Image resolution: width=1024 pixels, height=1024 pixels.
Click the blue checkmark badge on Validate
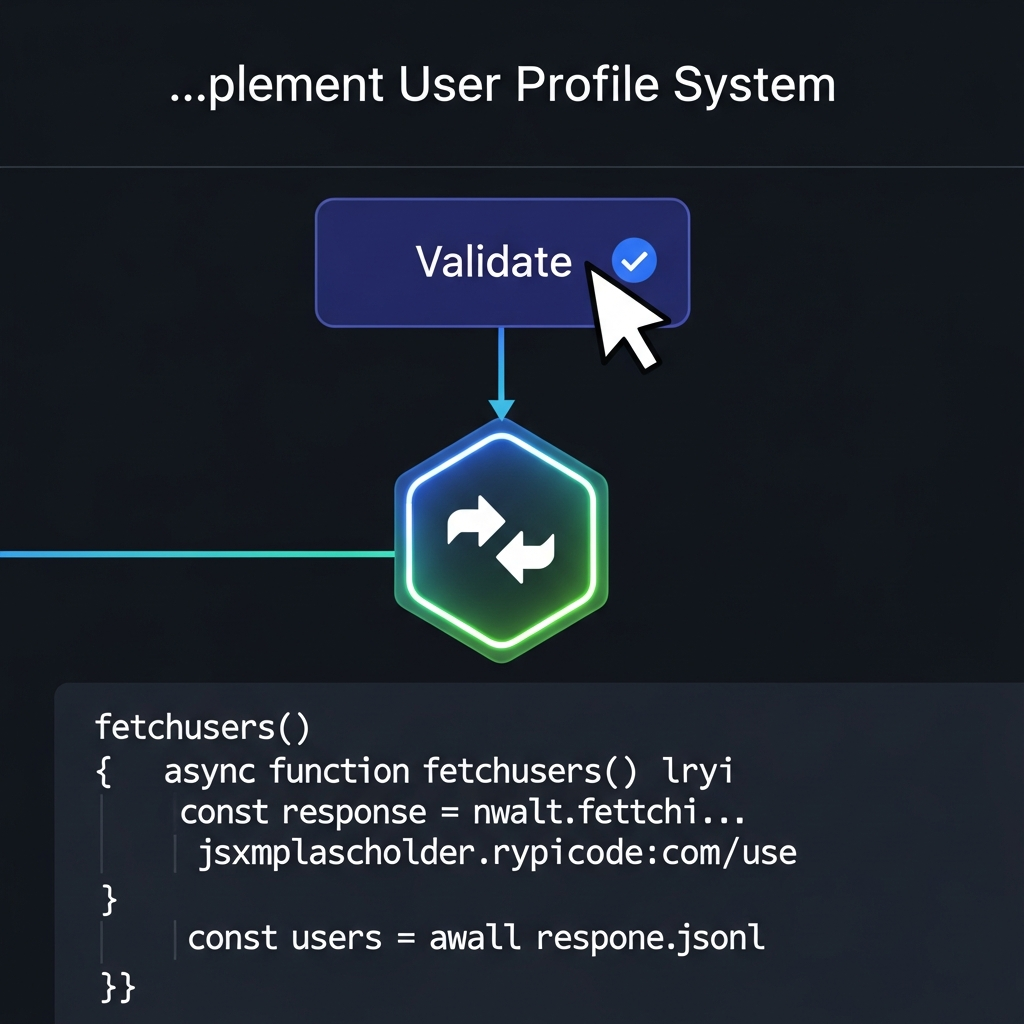[633, 262]
